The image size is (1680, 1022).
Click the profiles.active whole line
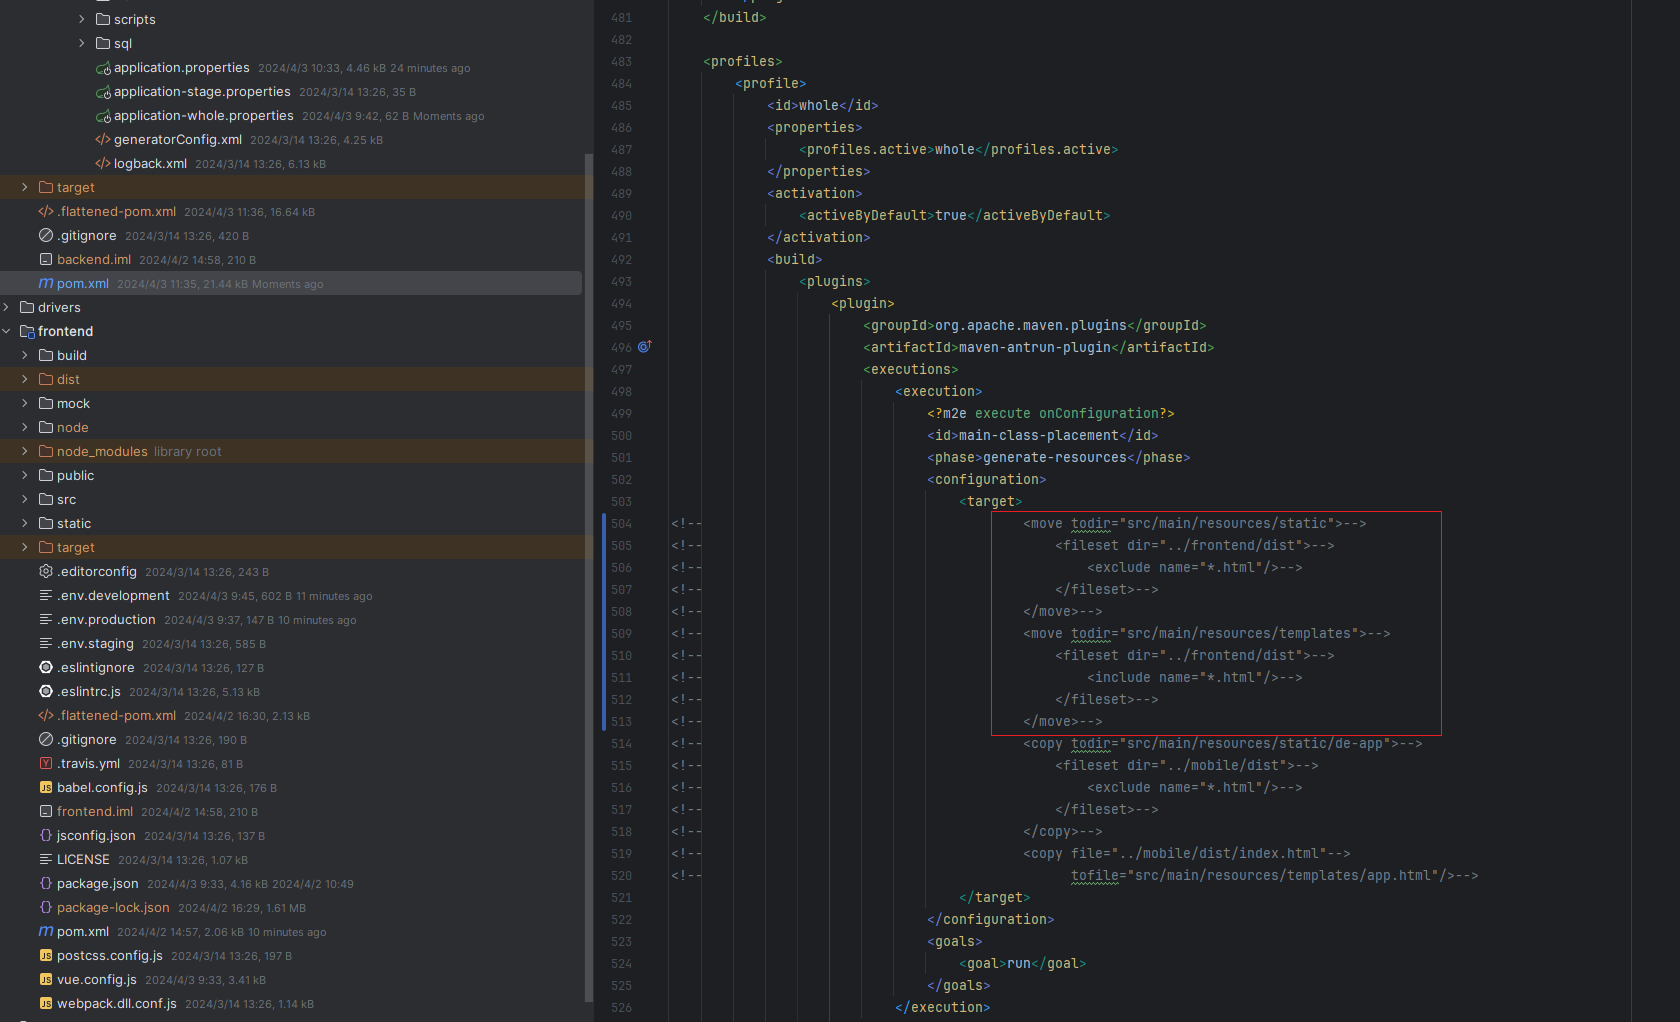click(958, 149)
